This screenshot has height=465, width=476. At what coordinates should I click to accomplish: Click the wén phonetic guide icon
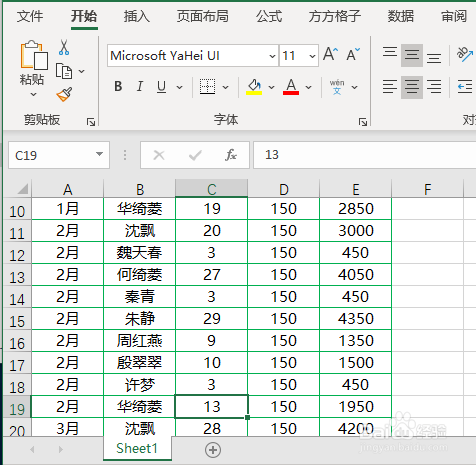click(x=337, y=87)
